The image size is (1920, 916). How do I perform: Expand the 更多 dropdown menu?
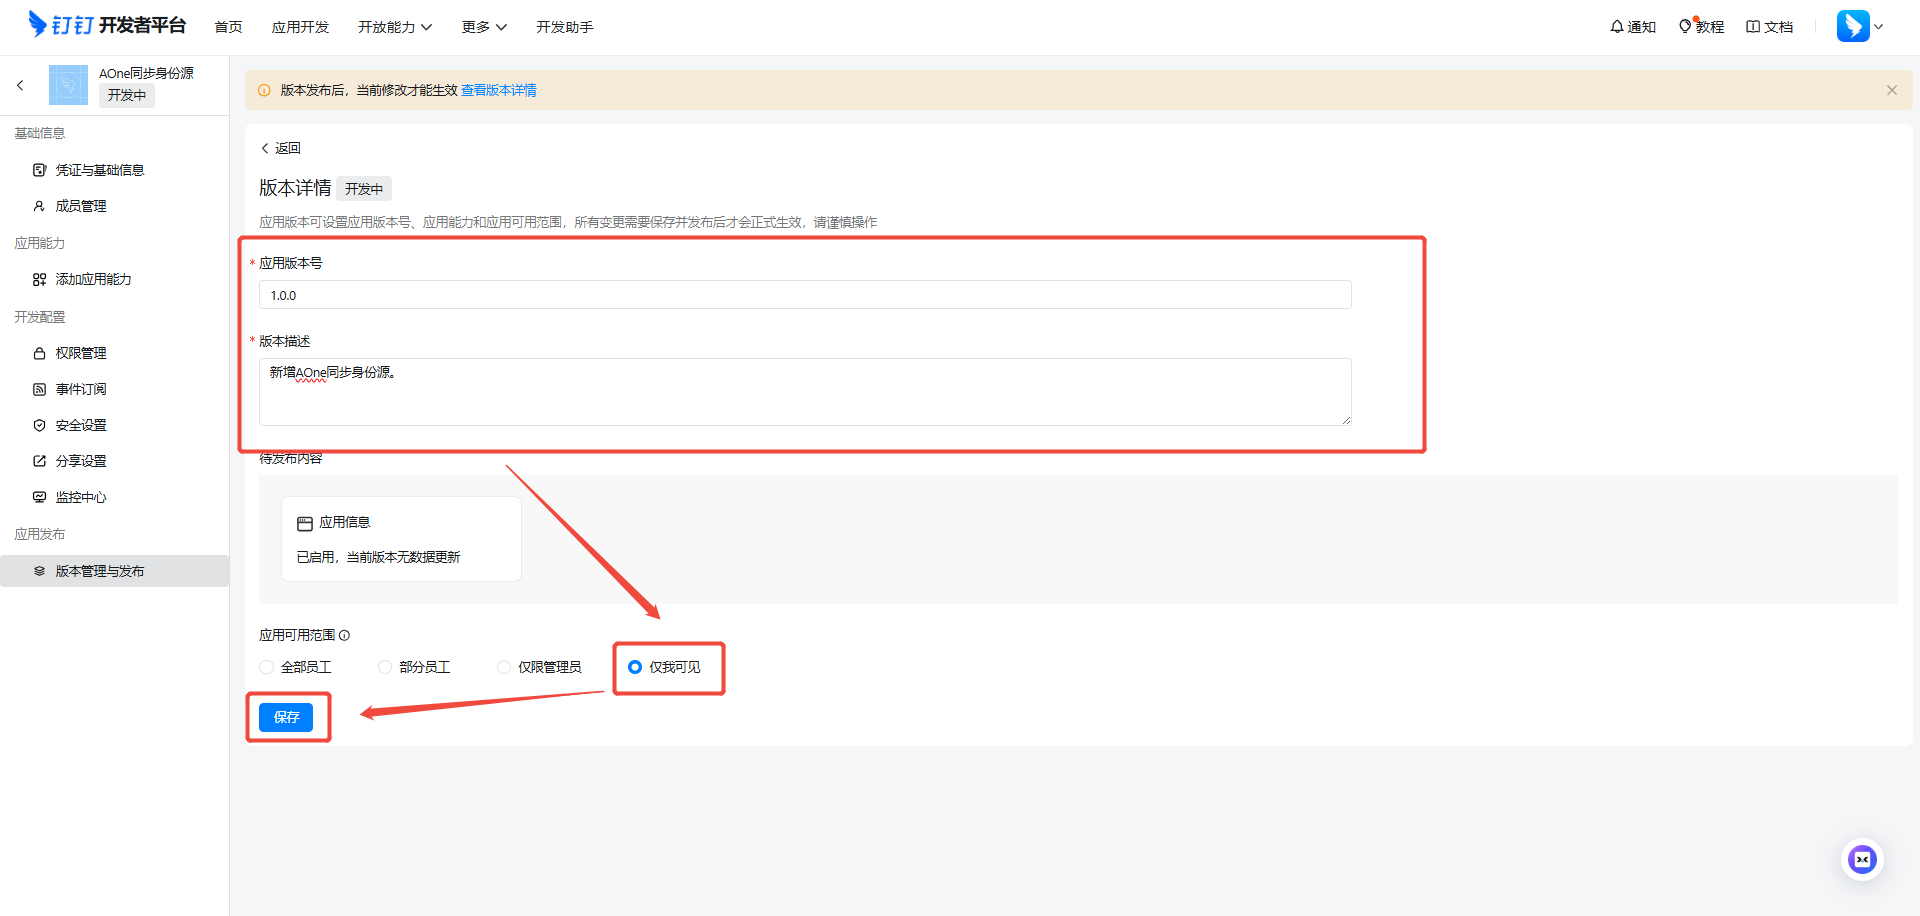[x=484, y=27]
